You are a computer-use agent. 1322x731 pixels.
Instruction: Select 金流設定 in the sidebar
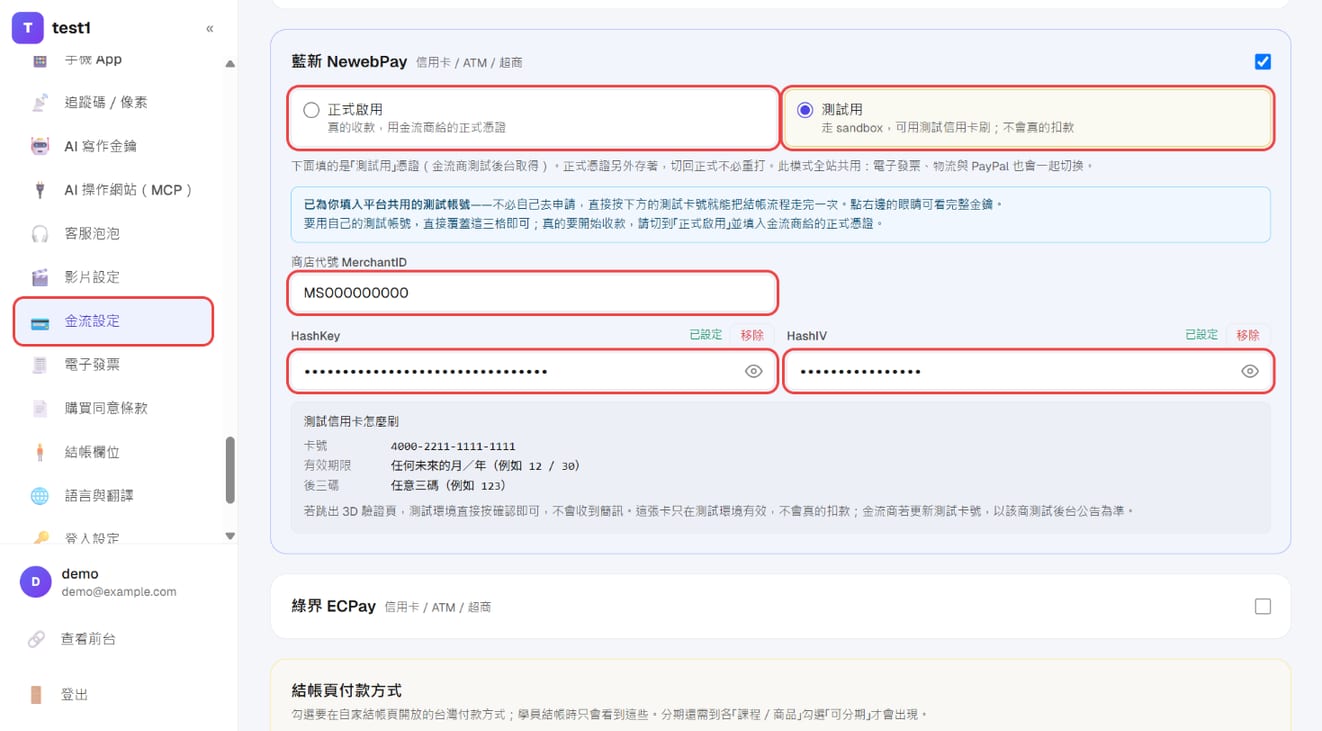113,321
